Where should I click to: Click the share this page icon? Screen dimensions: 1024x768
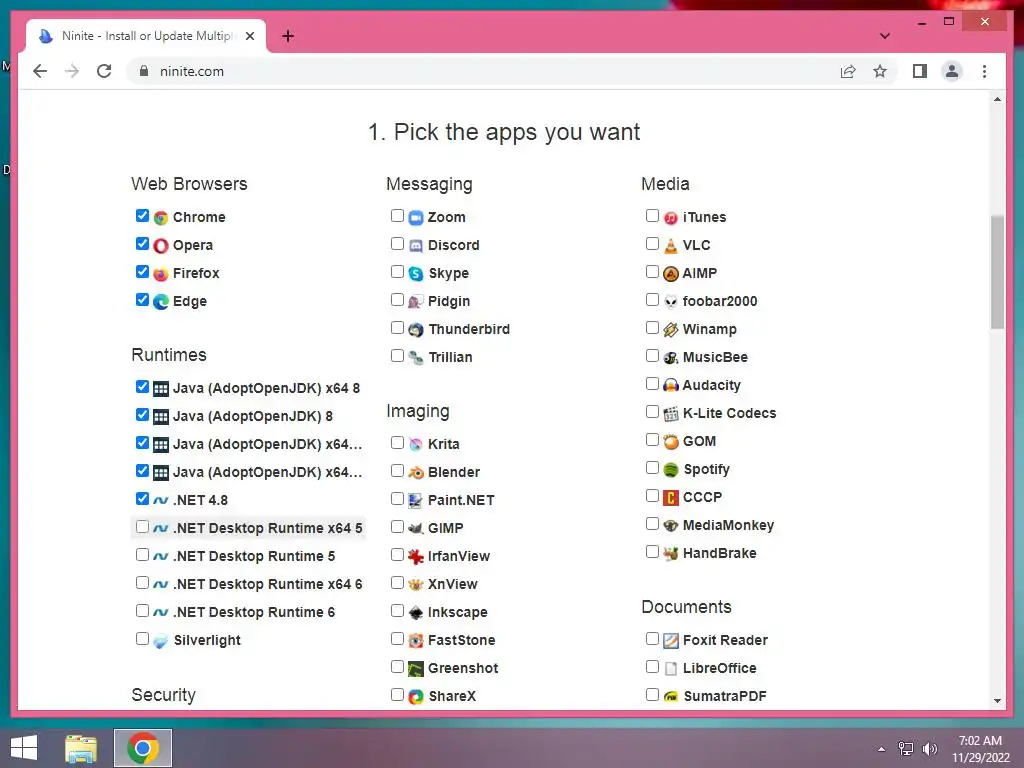tap(848, 71)
